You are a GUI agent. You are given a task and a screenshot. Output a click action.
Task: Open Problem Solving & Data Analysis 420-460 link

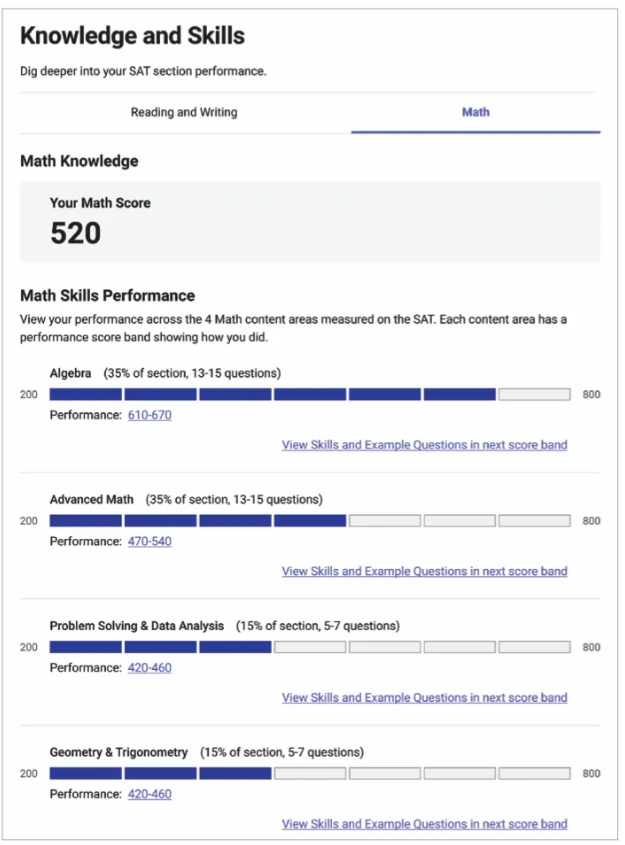(150, 668)
